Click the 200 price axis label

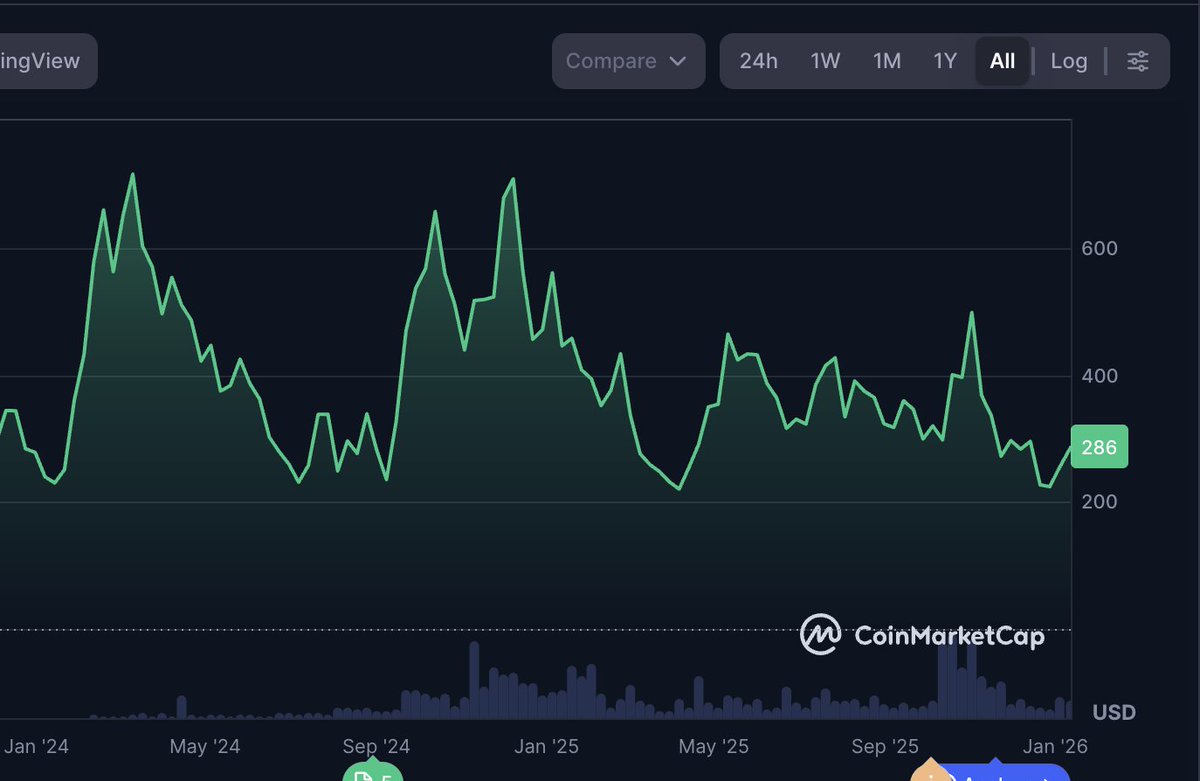pos(1099,501)
